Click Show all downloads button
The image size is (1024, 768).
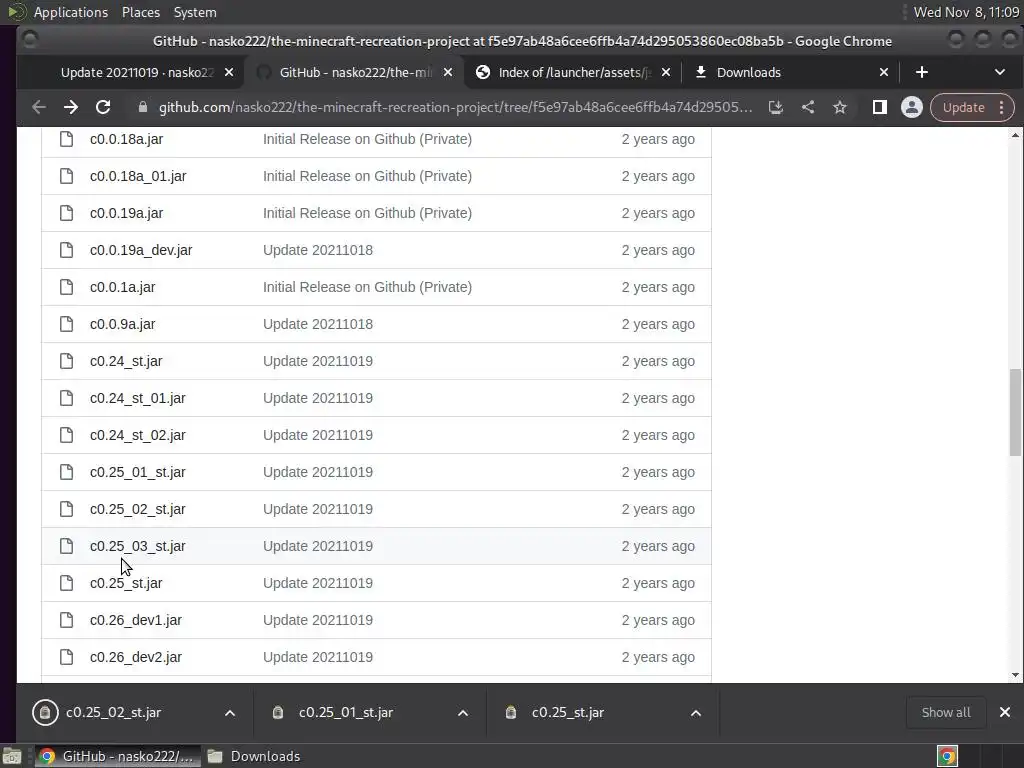coord(946,712)
